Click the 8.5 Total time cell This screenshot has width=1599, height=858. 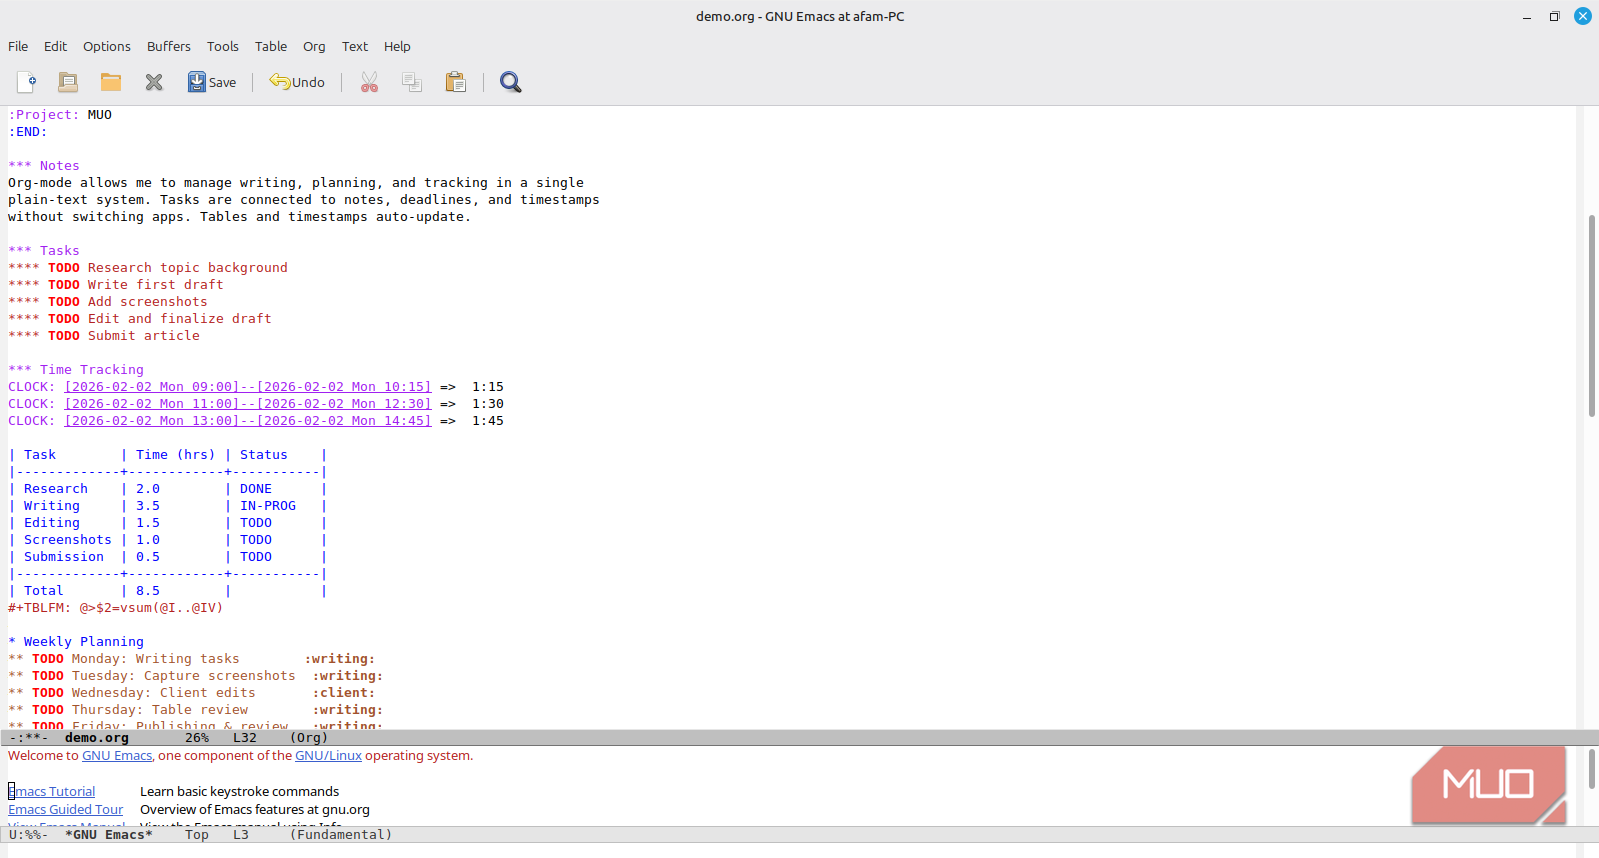click(x=148, y=591)
